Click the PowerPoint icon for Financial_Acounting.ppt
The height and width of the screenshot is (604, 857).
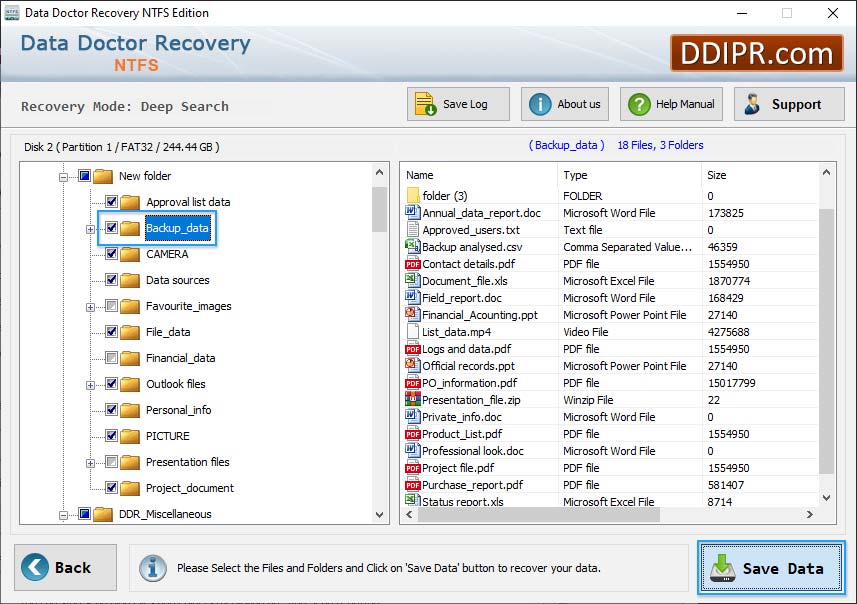click(x=412, y=314)
